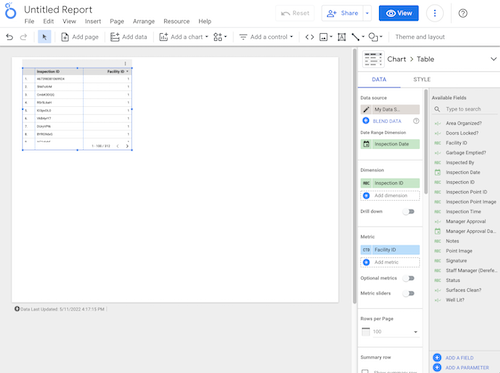Activate the selection mode arrow tool
The width and height of the screenshot is (500, 373).
tap(44, 37)
